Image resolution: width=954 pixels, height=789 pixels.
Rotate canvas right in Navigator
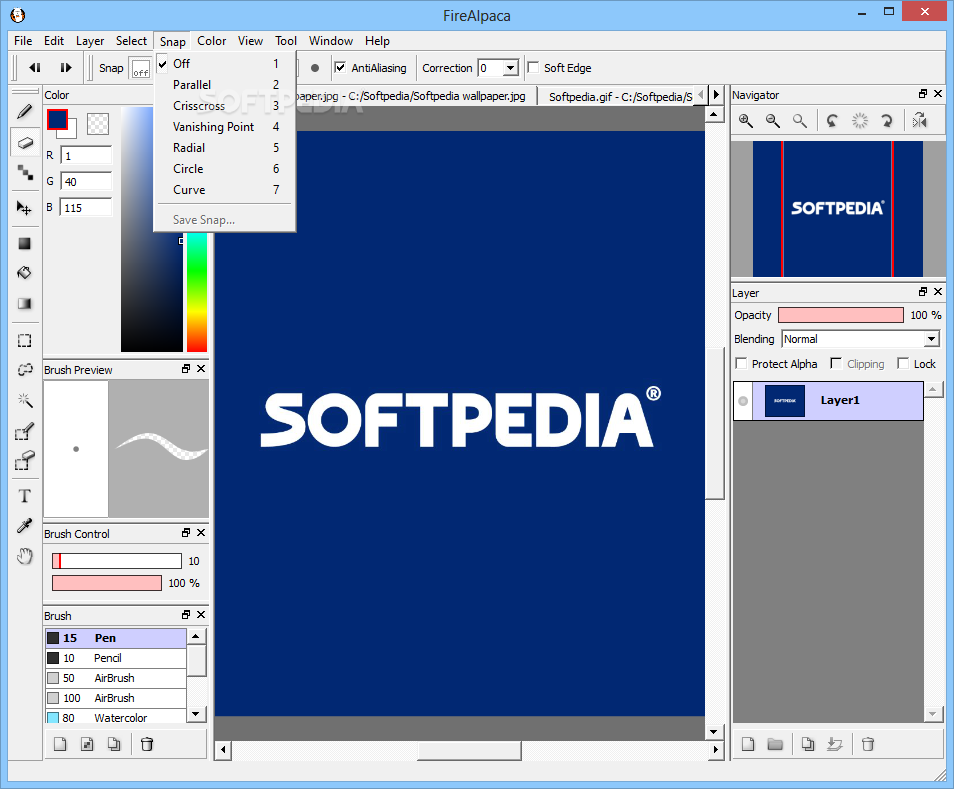pos(886,121)
